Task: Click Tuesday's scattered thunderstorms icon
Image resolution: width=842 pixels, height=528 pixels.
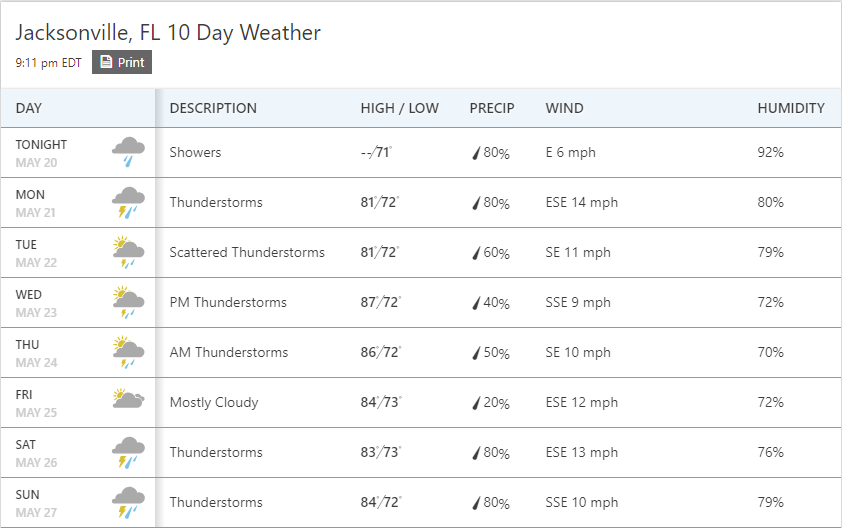Action: (x=128, y=252)
